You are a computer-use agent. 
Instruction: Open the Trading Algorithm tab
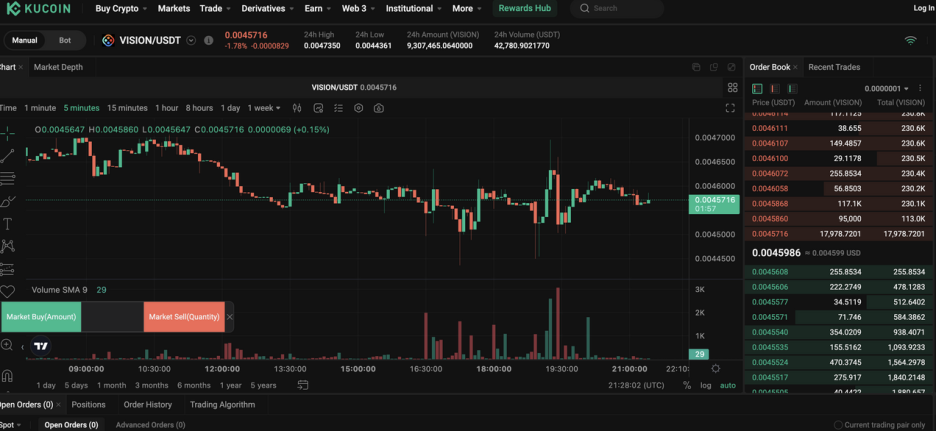[x=222, y=405]
